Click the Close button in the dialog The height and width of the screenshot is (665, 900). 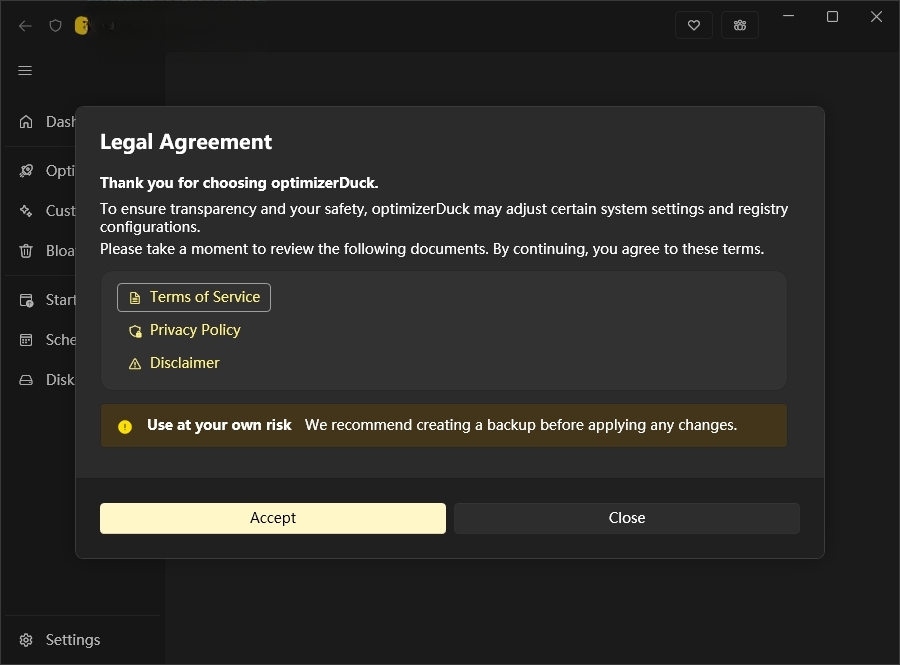point(627,518)
